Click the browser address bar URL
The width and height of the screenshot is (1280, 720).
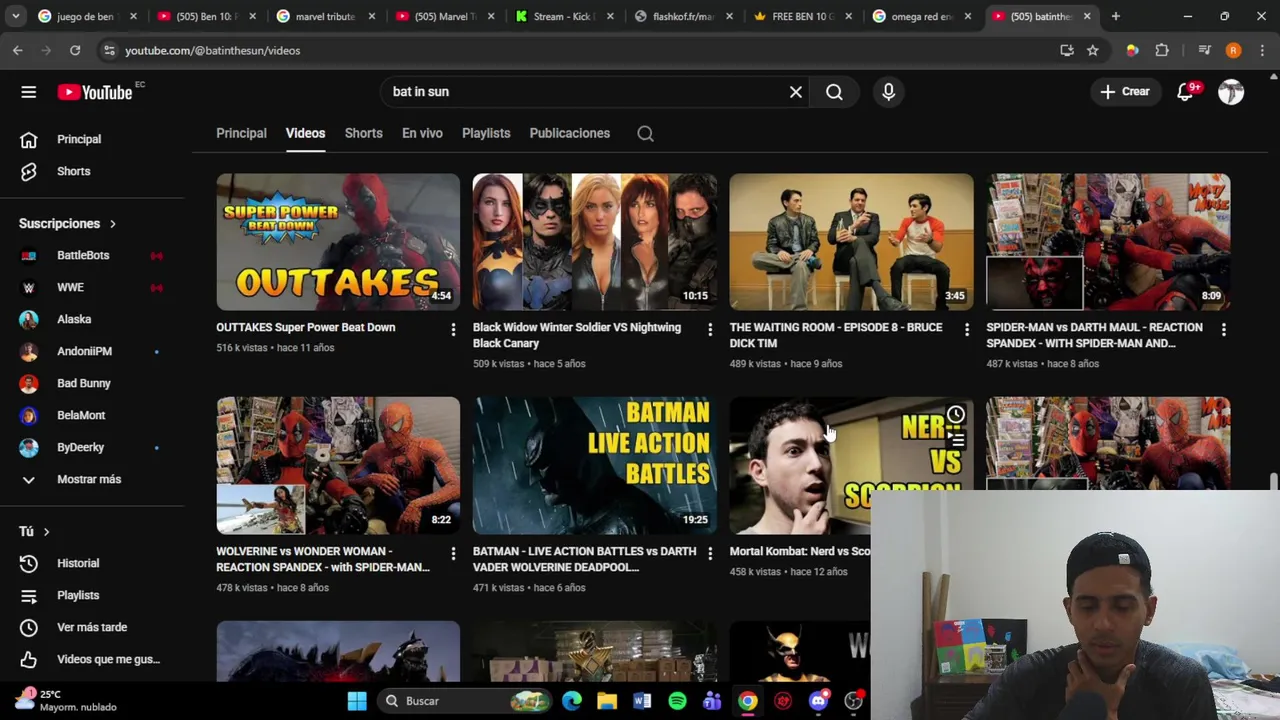click(212, 50)
